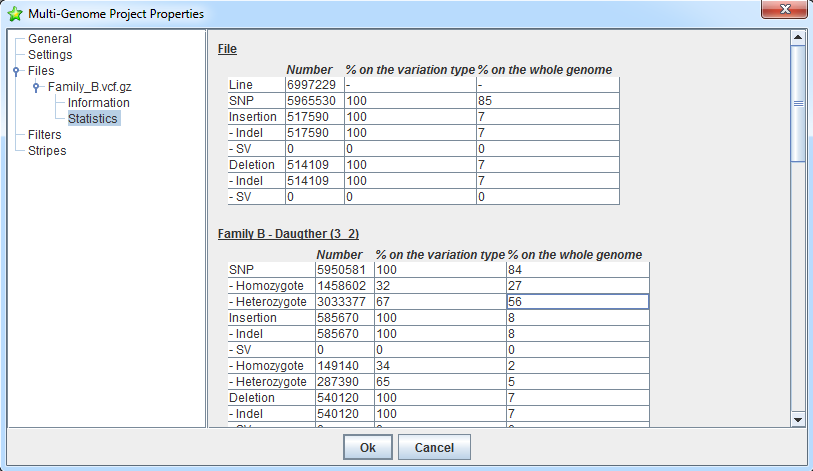The width and height of the screenshot is (813, 471).
Task: Click the vertical scrollbar thumb
Action: (798, 103)
